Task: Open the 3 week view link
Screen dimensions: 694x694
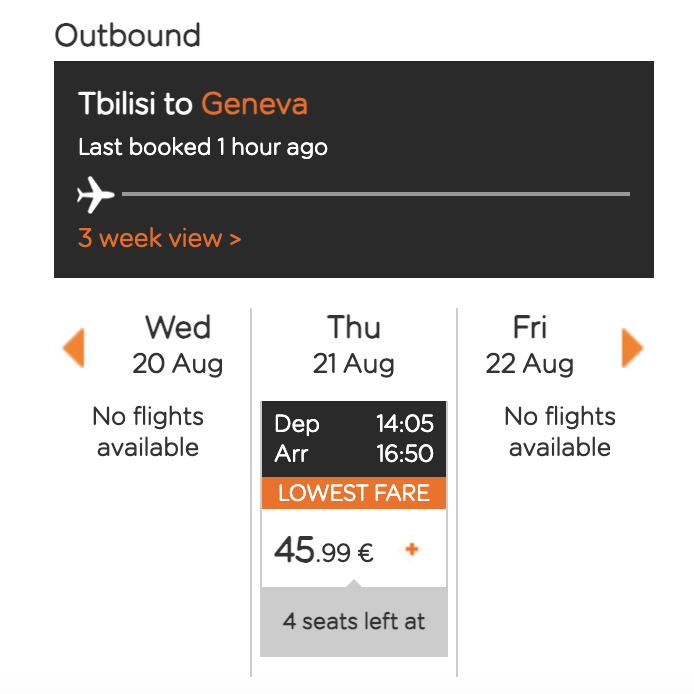Action: (x=159, y=238)
